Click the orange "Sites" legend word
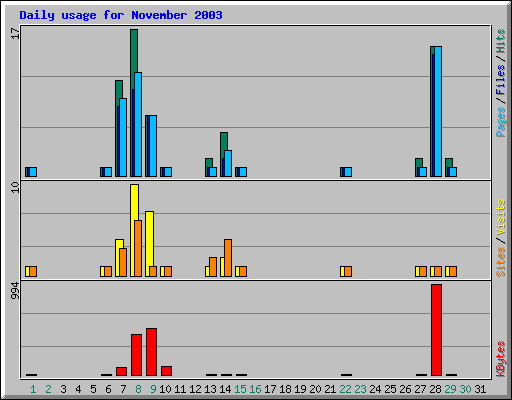The image size is (512, 400). (x=501, y=262)
